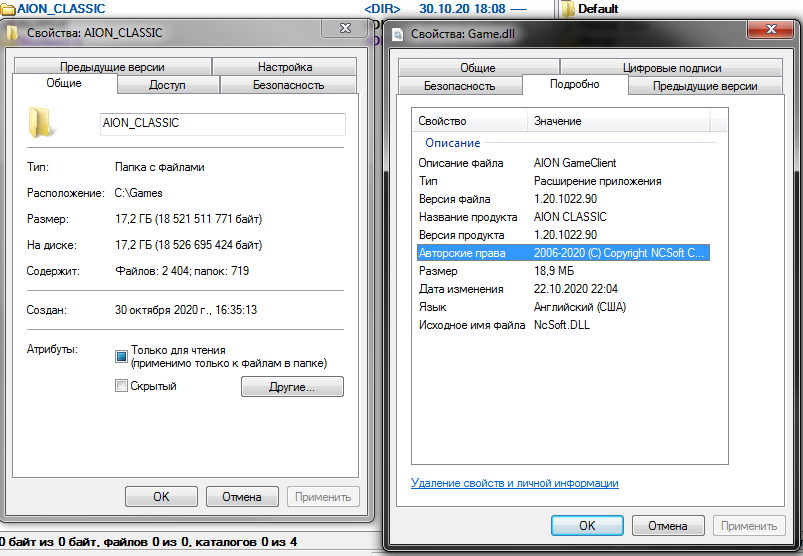Viewport: 803px width, 556px height.
Task: Click the 'Другие...' attributes button
Action: [x=292, y=387]
